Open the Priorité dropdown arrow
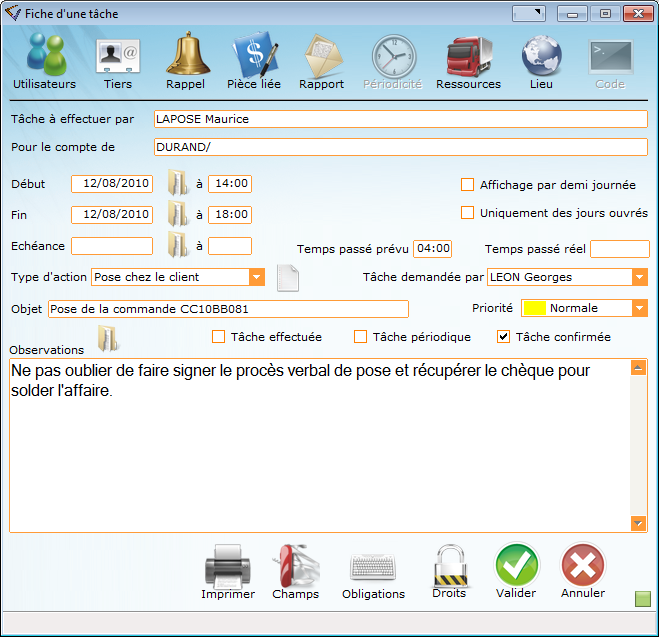Screen dimensions: 659x637 pyautogui.click(x=640, y=308)
